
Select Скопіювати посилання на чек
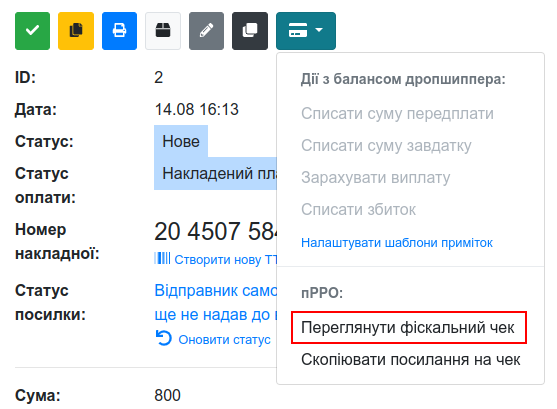click(411, 360)
